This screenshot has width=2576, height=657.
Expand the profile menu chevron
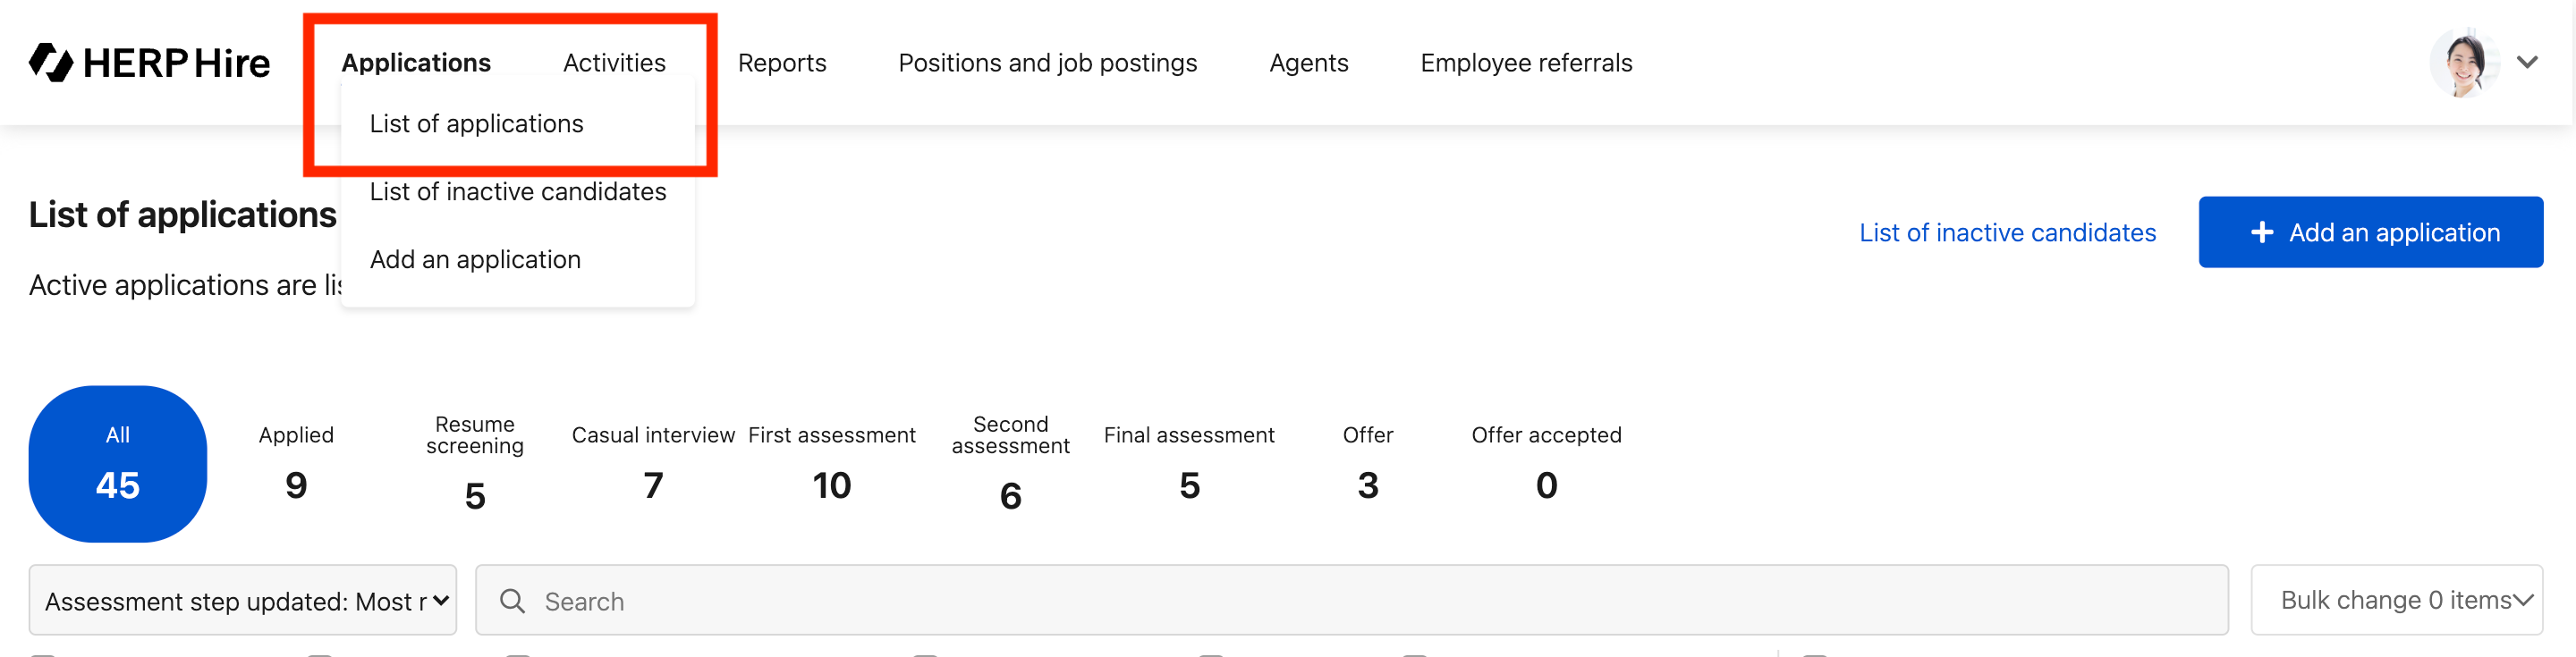pyautogui.click(x=2528, y=63)
